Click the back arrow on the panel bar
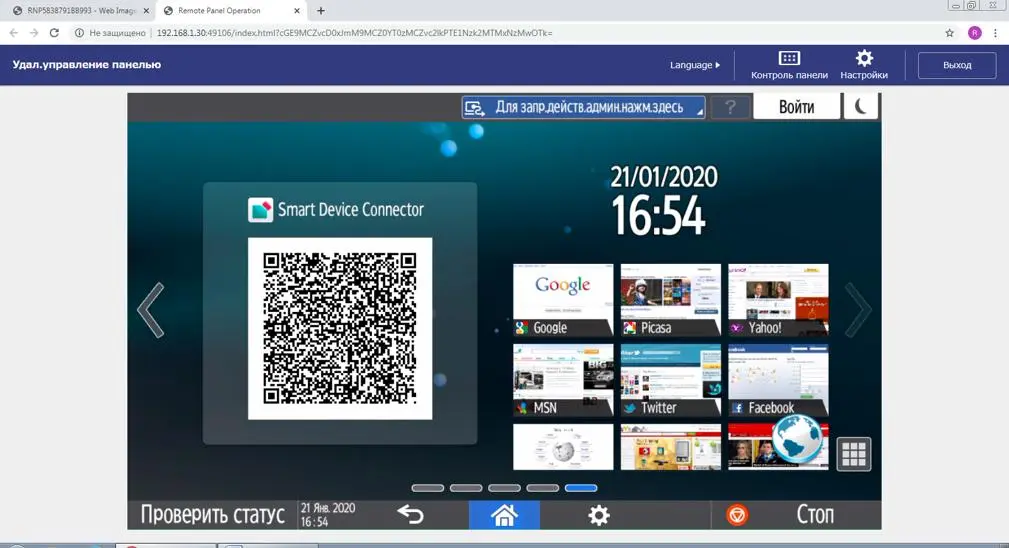This screenshot has height=548, width=1009. [x=411, y=515]
